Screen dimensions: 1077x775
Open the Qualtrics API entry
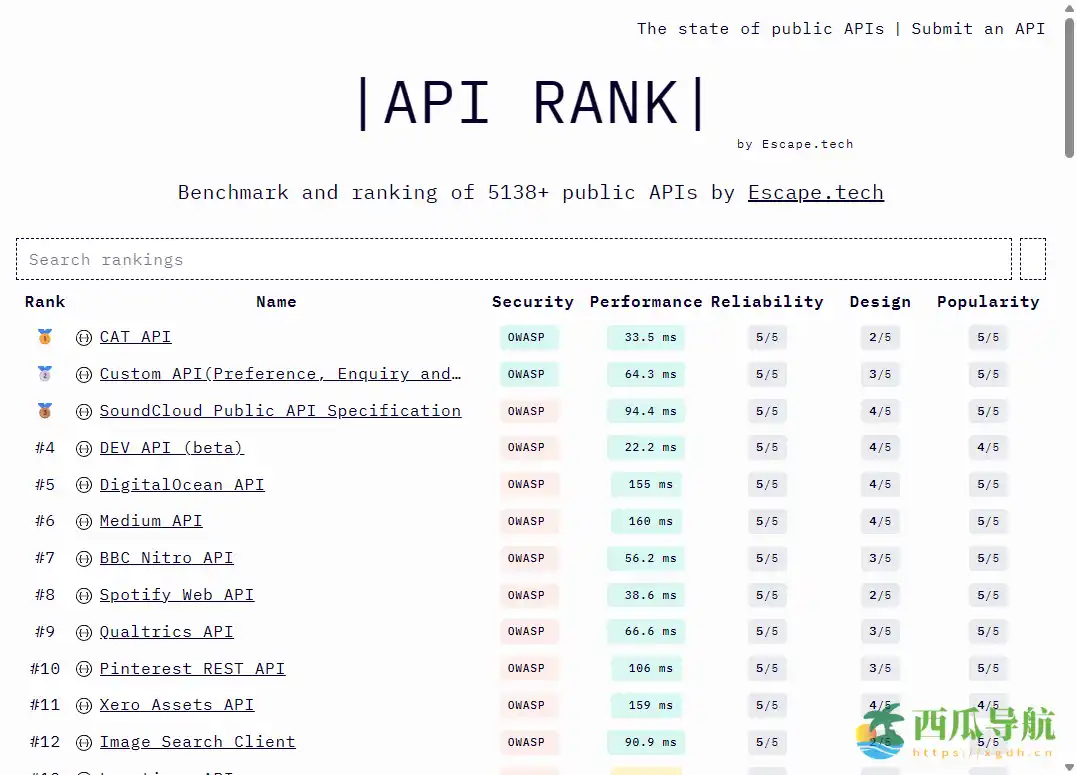[166, 631]
